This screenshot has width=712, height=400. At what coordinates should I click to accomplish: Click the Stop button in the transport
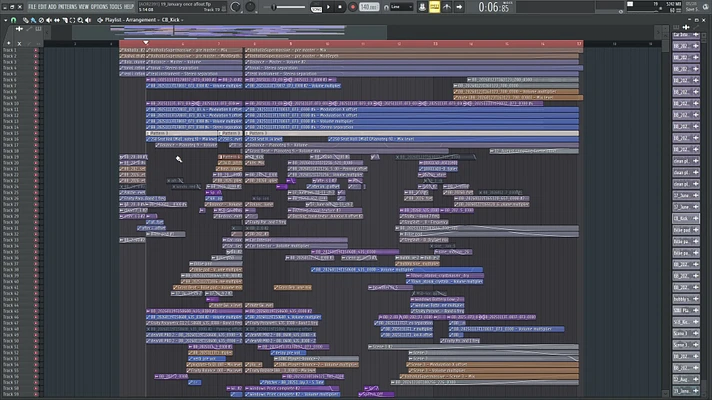[340, 7]
